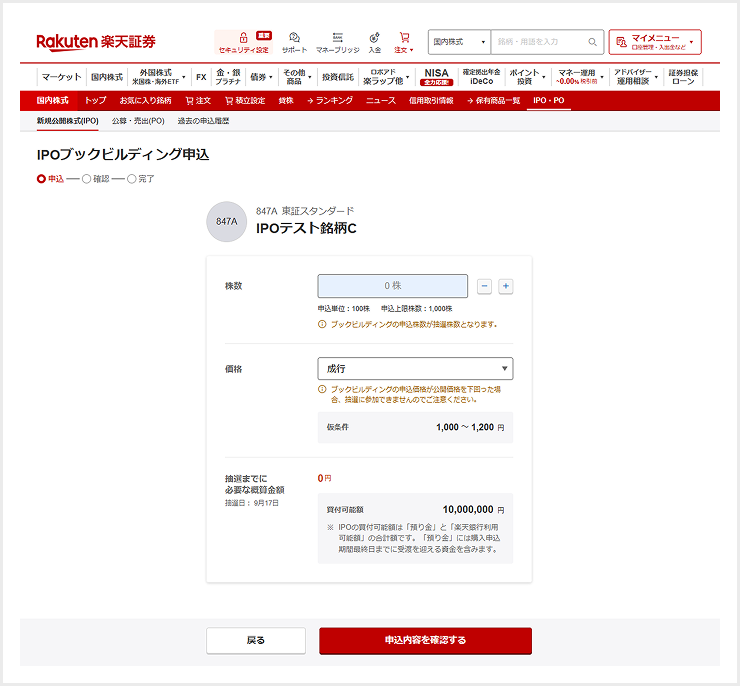Increase share count with plus button
Viewport: 740px width, 686px height.
[x=506, y=286]
